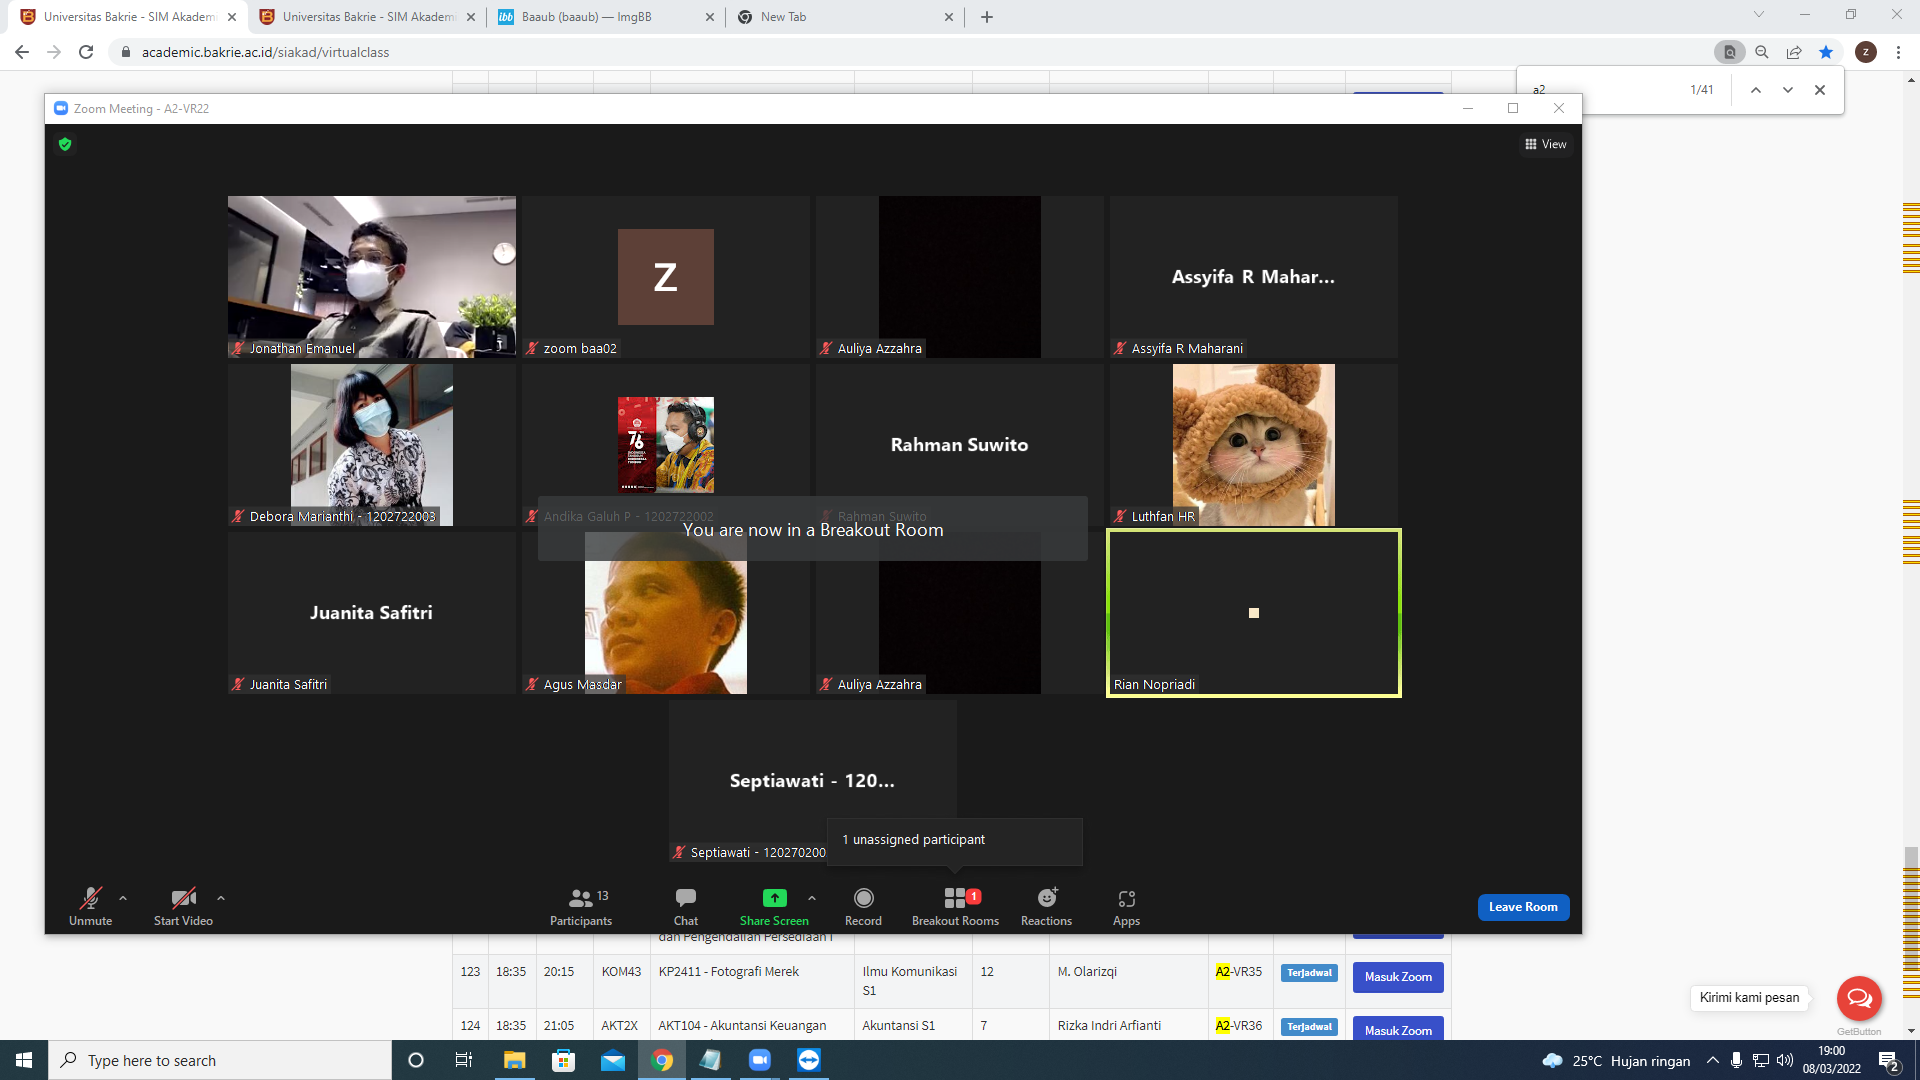Viewport: 1920px width, 1080px height.
Task: Switch to second Universitas Bakrie tab
Action: click(367, 17)
